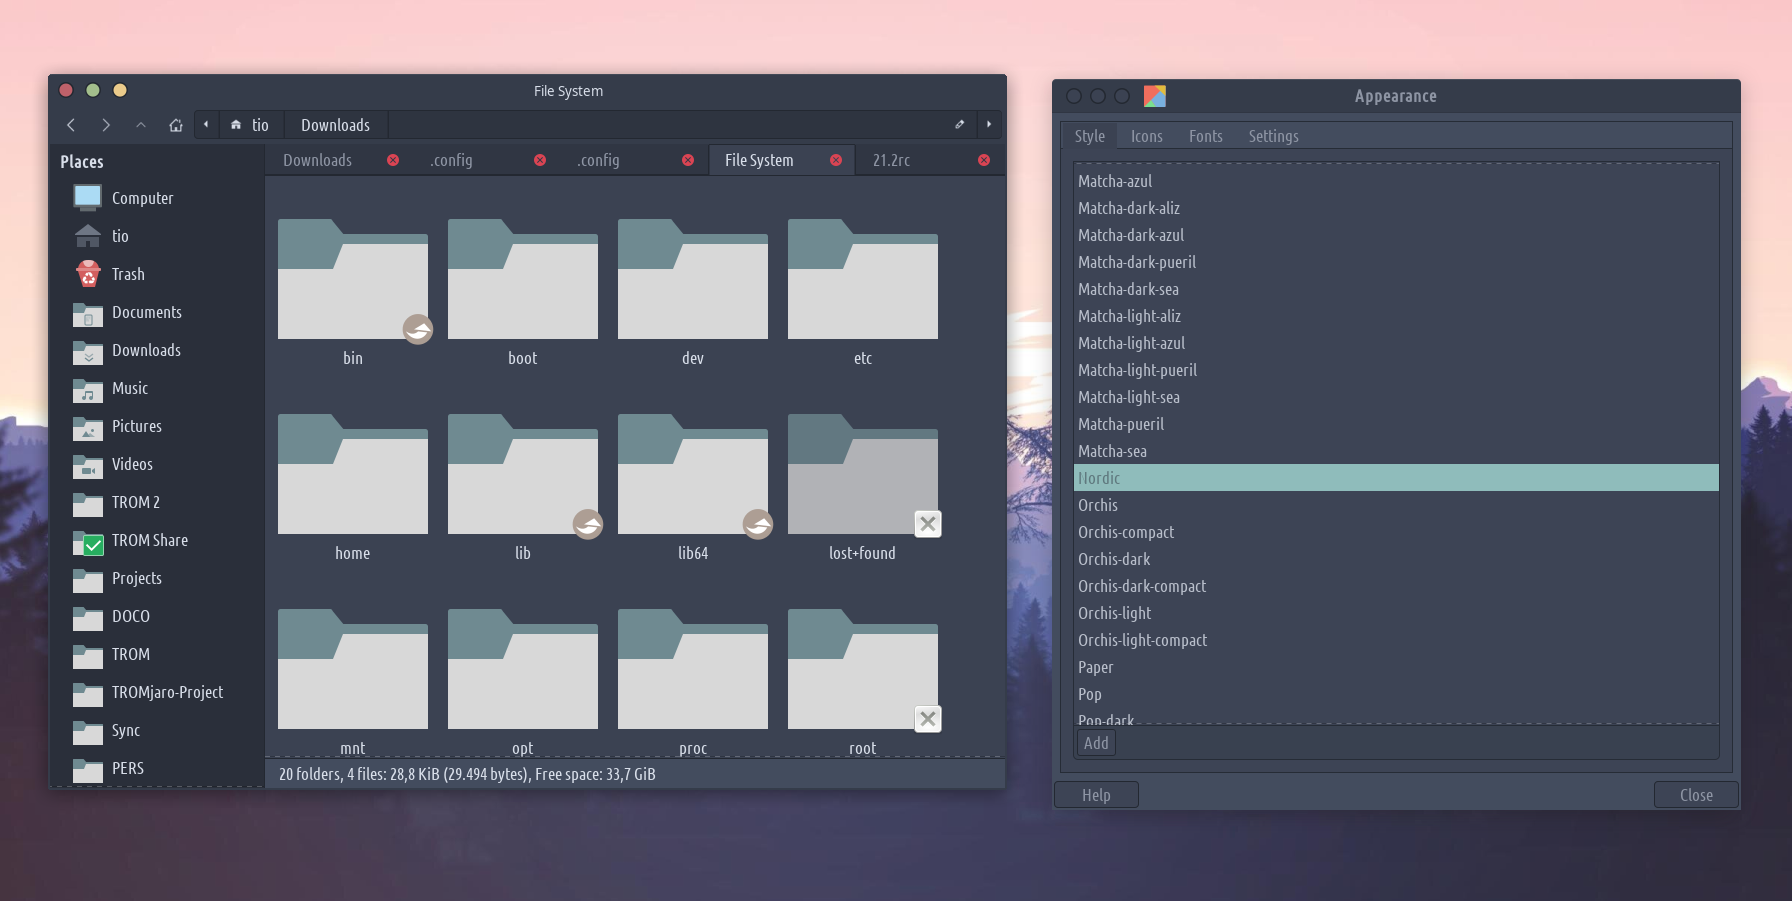Open the Fonts tab in Appearance
This screenshot has width=1792, height=901.
coord(1205,136)
